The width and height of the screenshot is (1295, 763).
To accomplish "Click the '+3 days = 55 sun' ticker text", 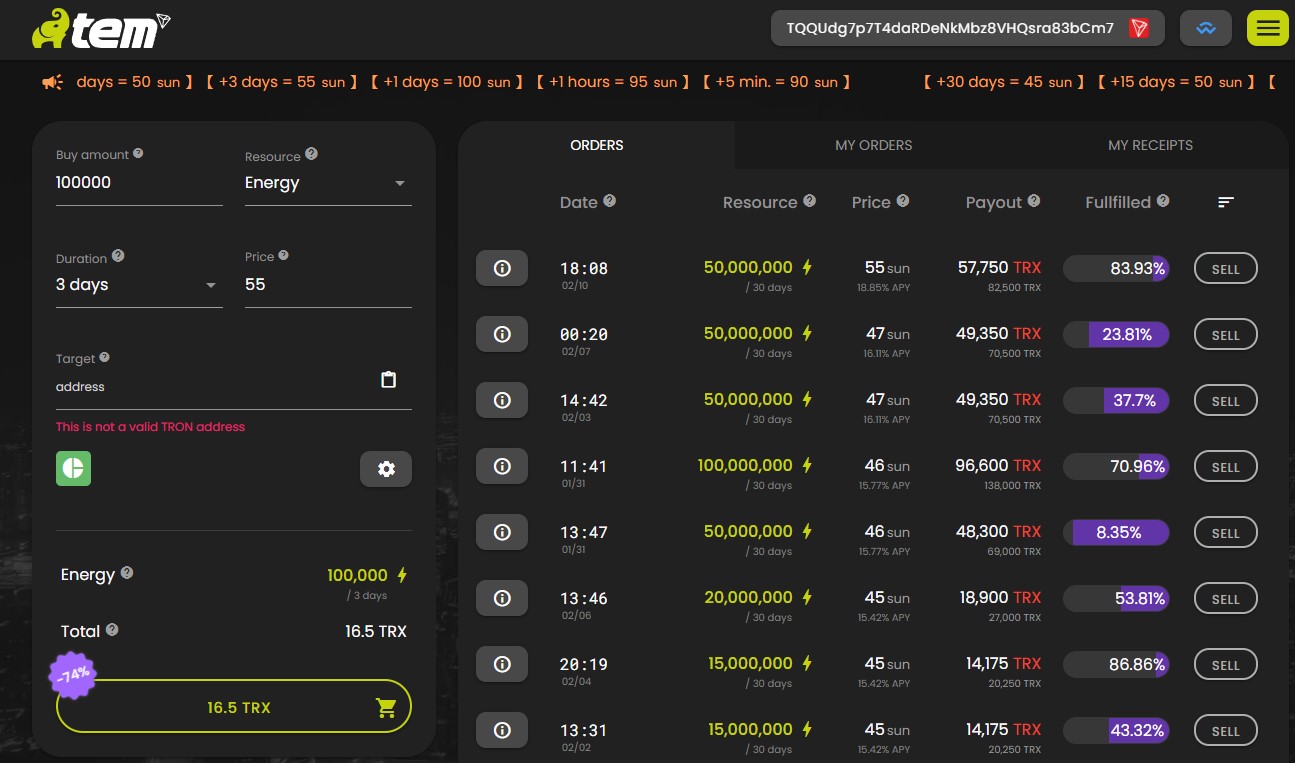I will (x=282, y=82).
